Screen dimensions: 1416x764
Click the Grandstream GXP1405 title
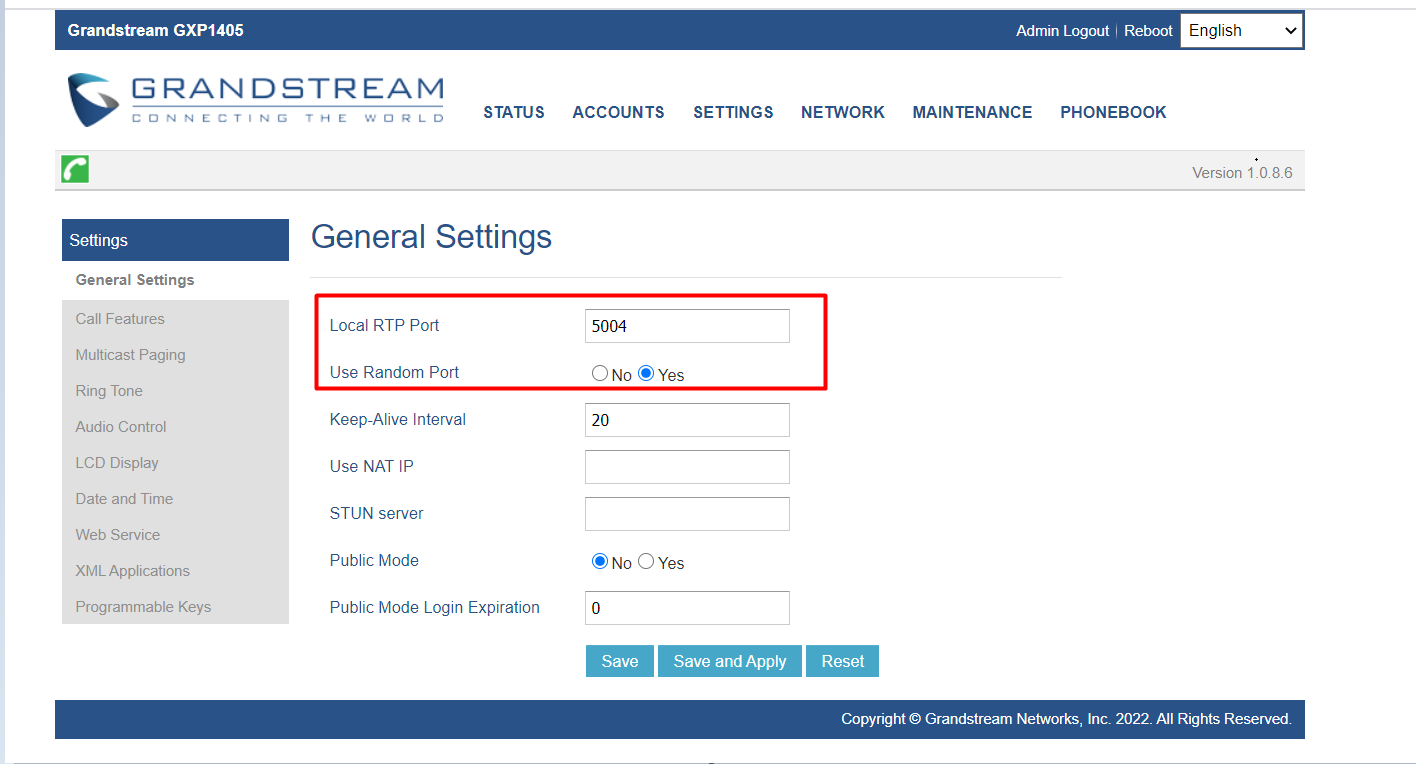155,30
